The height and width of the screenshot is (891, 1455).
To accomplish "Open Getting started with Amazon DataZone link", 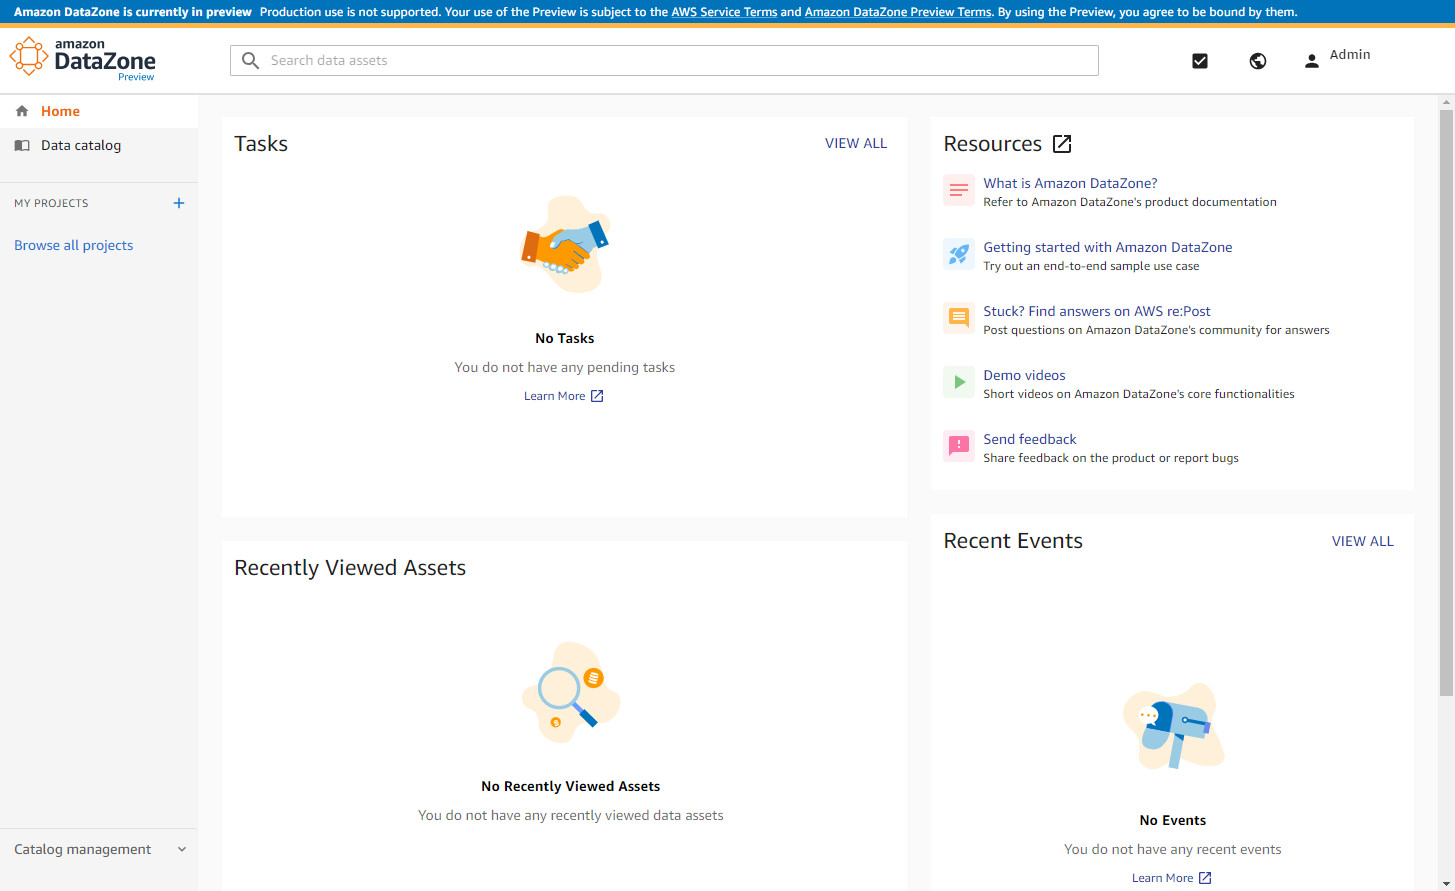I will tap(1108, 247).
